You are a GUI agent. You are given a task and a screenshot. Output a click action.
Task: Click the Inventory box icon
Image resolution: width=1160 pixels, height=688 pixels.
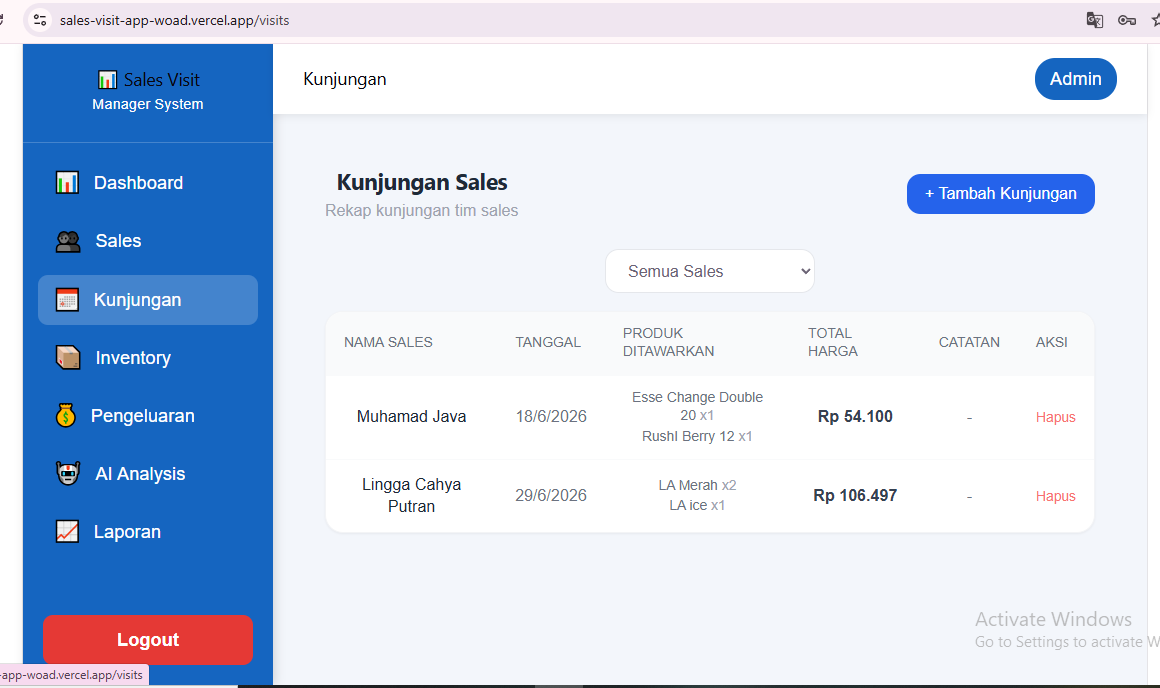click(68, 358)
